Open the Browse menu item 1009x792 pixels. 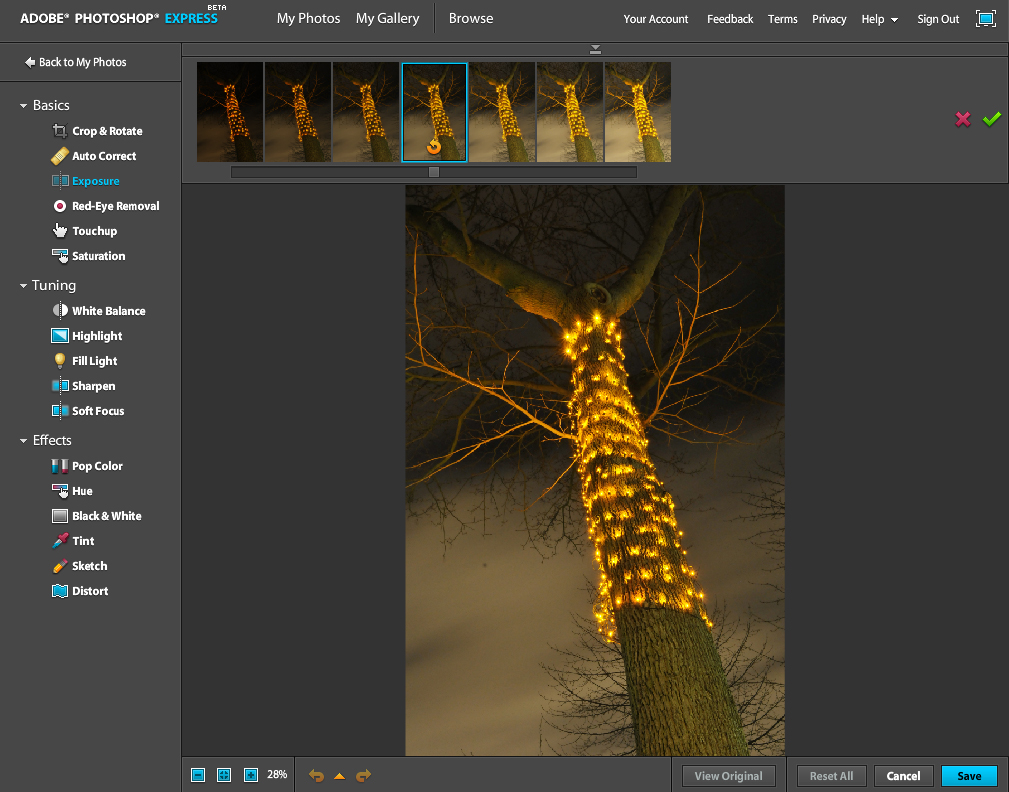[x=471, y=18]
